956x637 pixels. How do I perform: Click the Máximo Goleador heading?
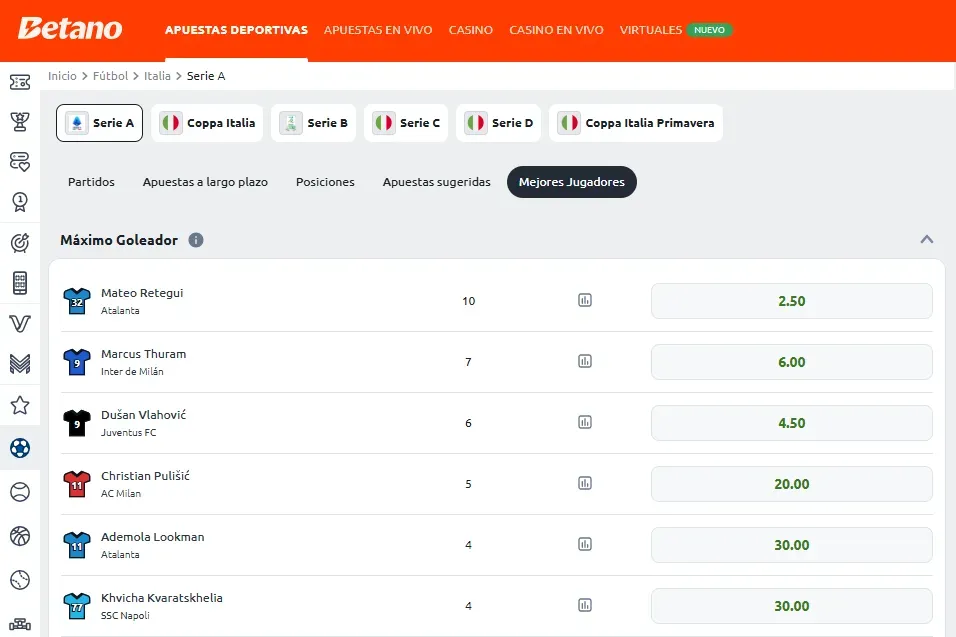pyautogui.click(x=119, y=240)
